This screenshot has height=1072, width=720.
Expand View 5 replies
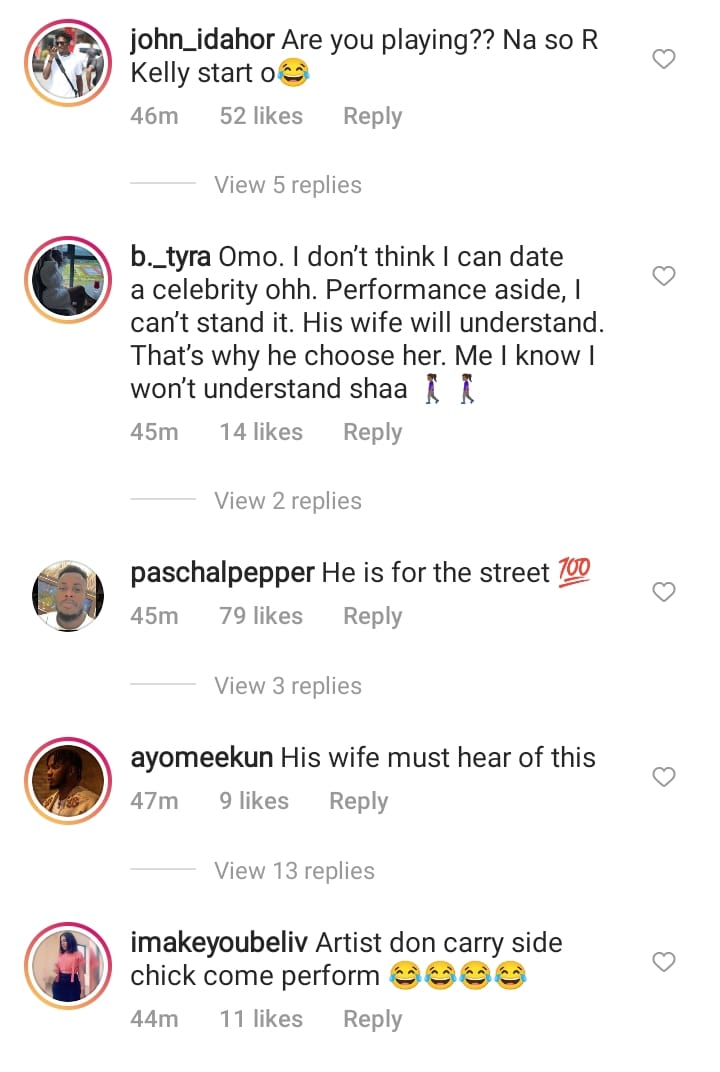coord(288,185)
